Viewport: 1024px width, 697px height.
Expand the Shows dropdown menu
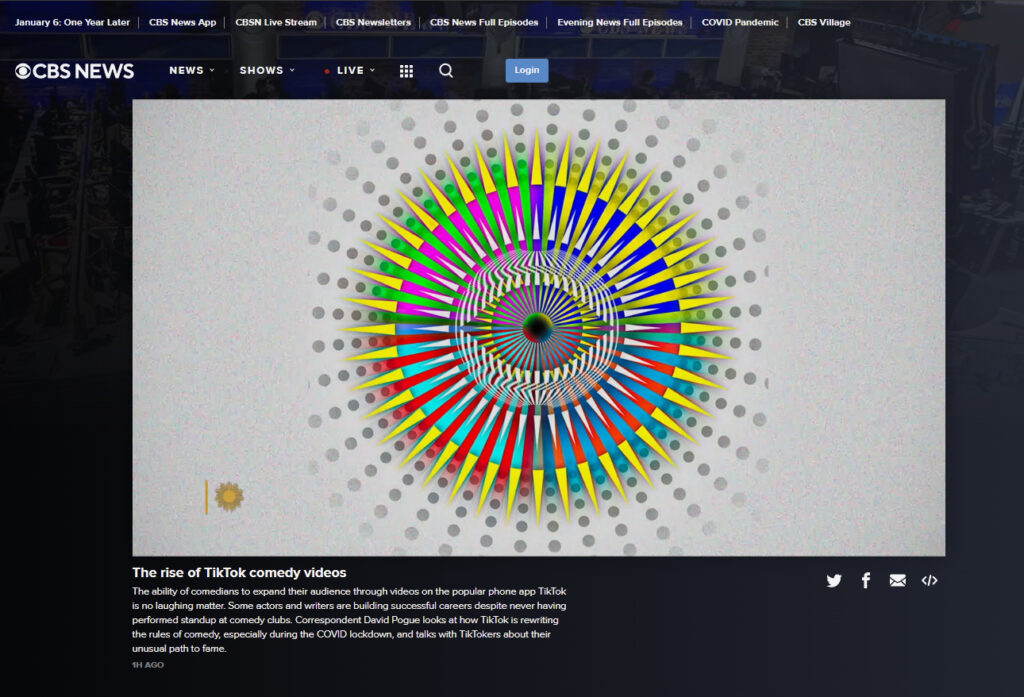(267, 70)
